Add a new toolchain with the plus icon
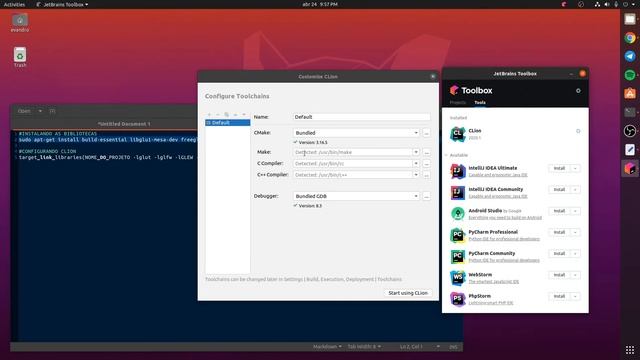This screenshot has width=640, height=360. click(x=209, y=115)
